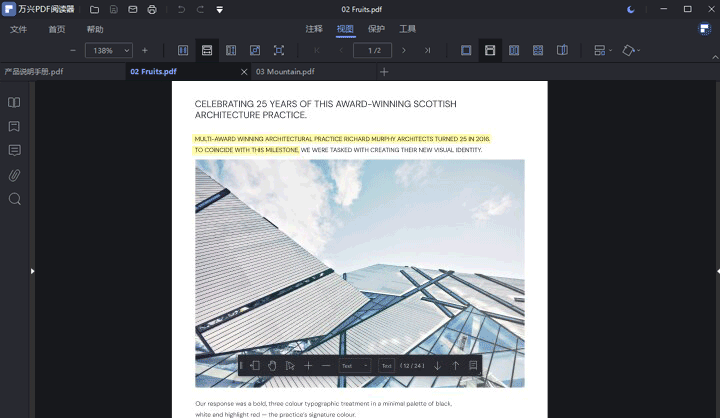
Task: Go to the first page
Action: tap(317, 51)
